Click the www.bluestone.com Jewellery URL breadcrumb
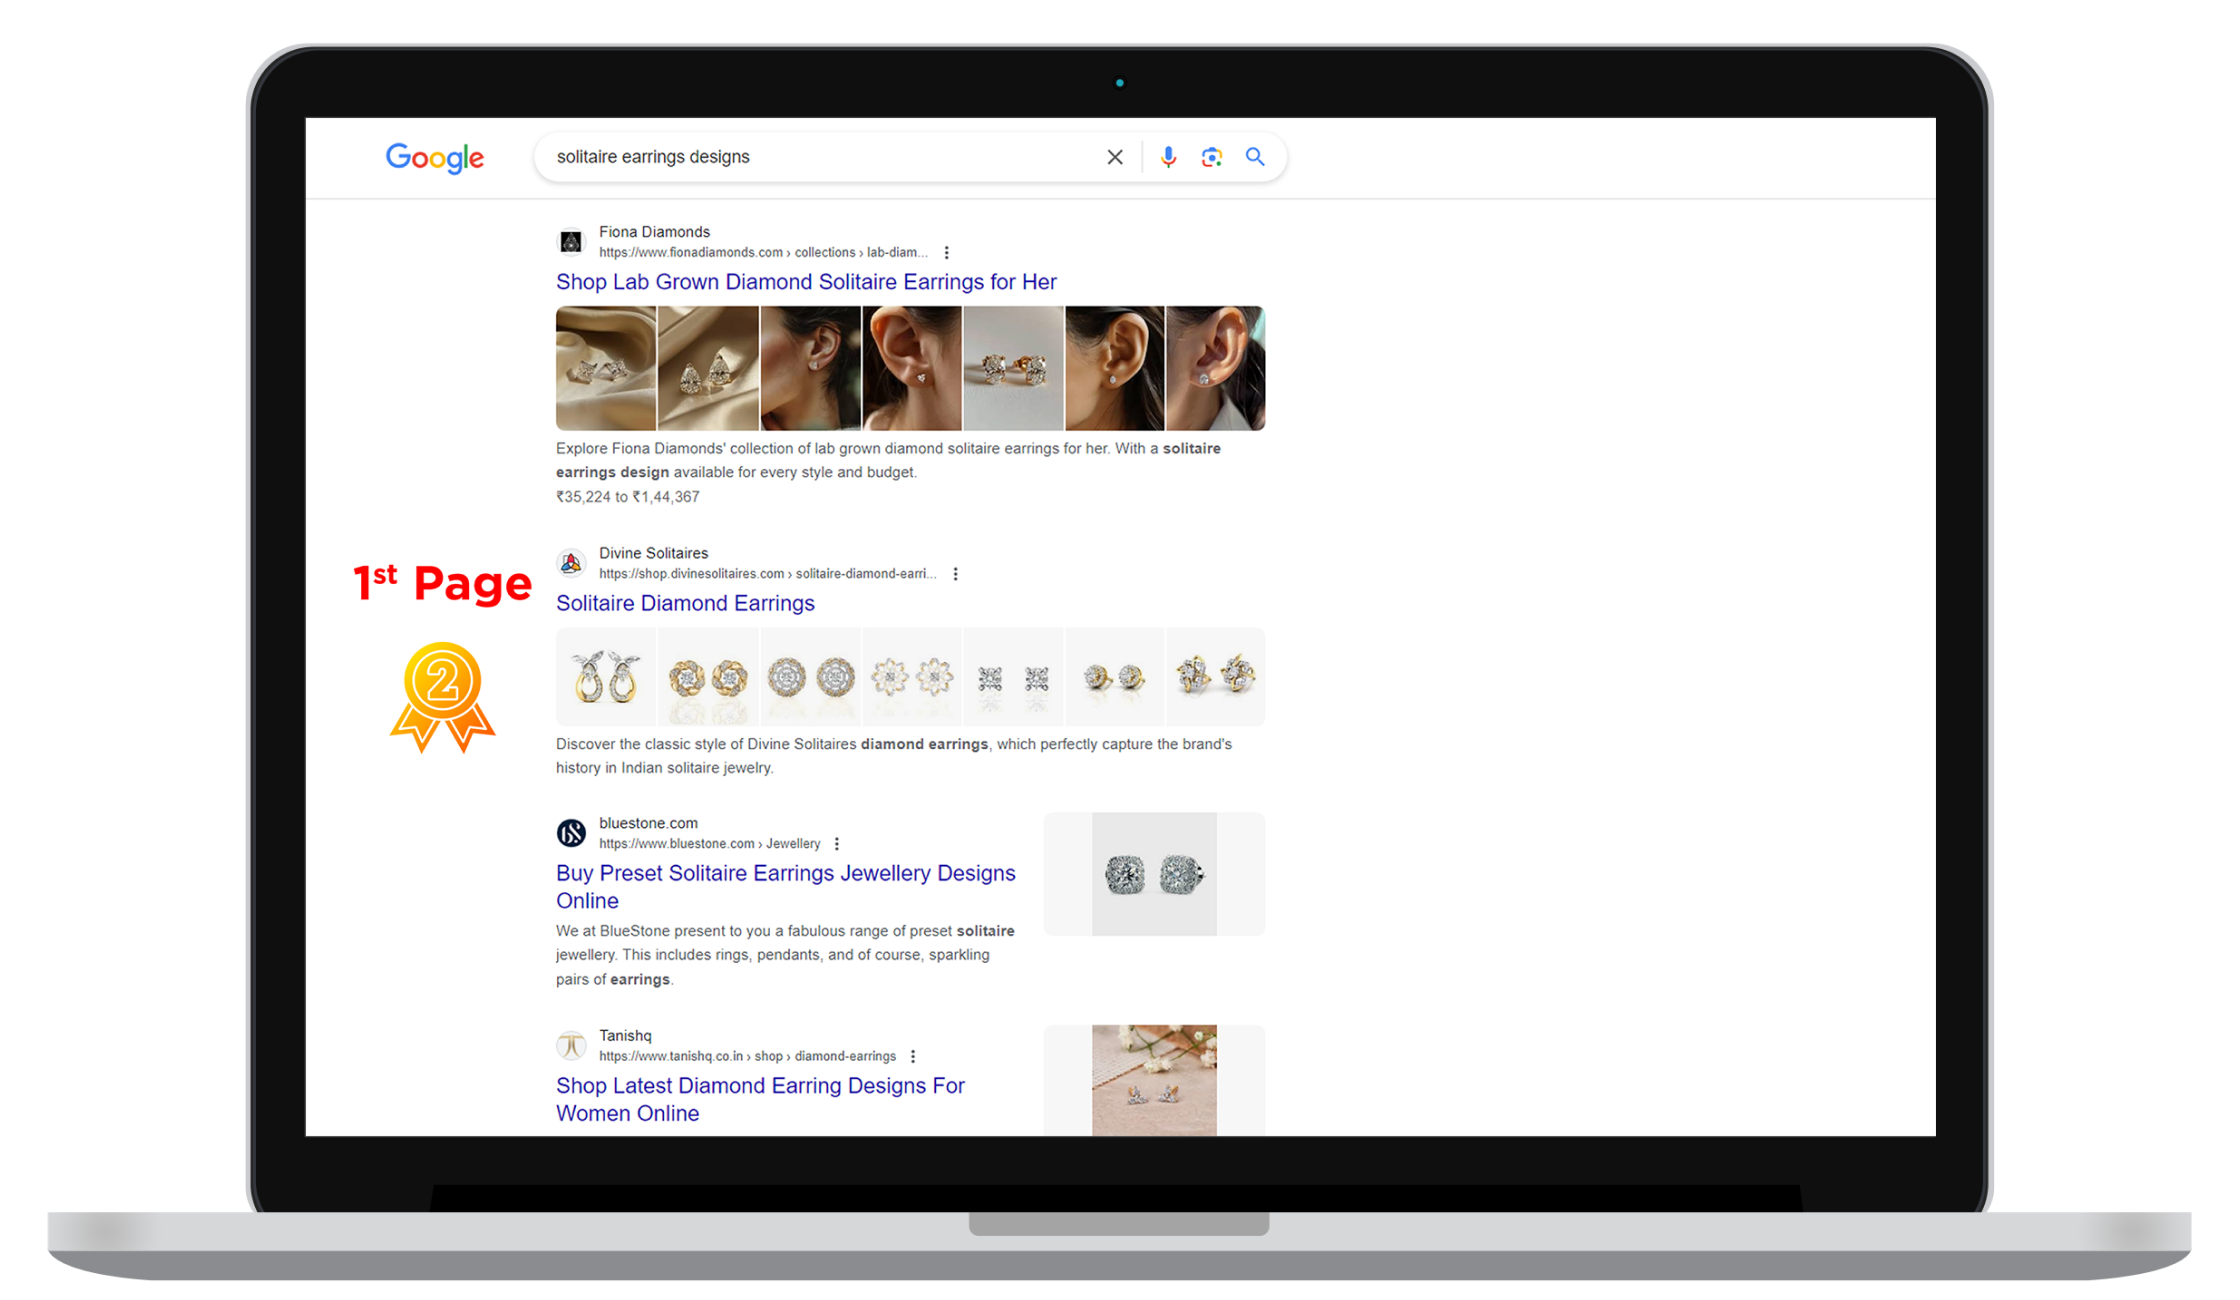 709,844
